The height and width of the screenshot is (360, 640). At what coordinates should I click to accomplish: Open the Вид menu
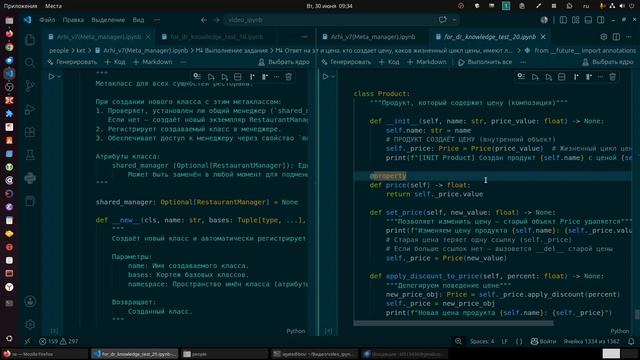click(138, 20)
